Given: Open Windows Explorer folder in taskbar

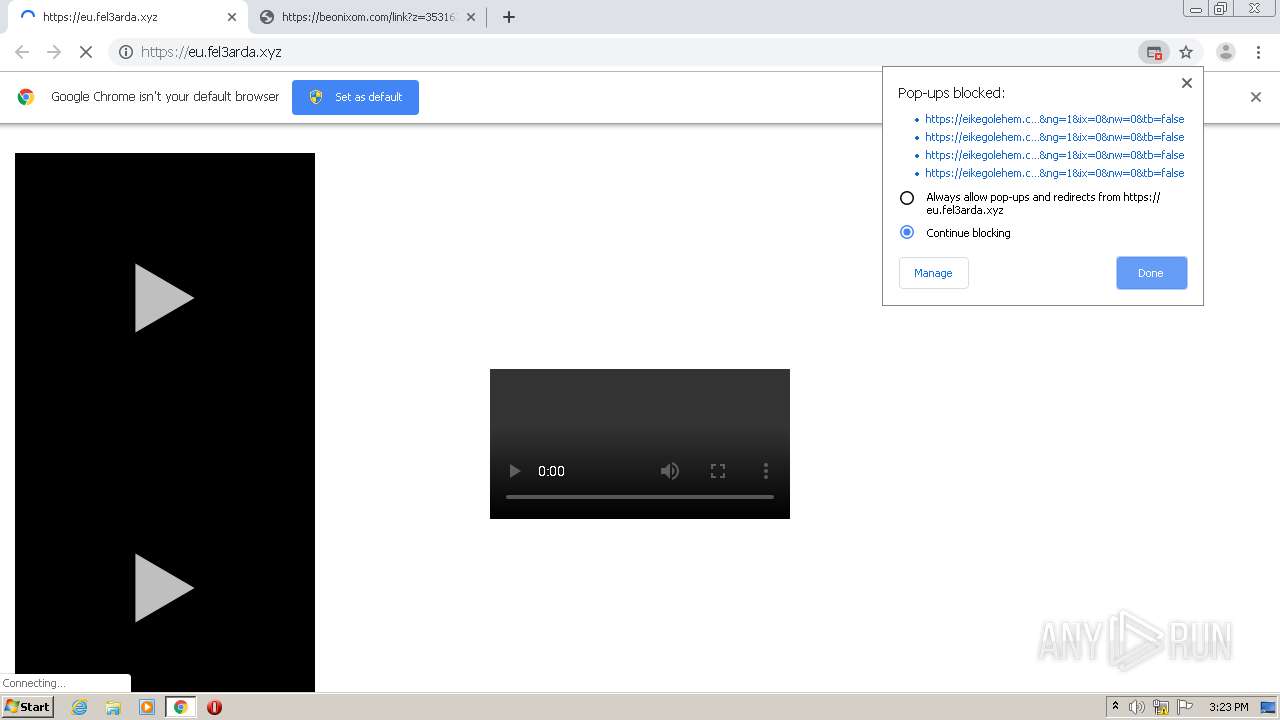Looking at the screenshot, I should 113,707.
